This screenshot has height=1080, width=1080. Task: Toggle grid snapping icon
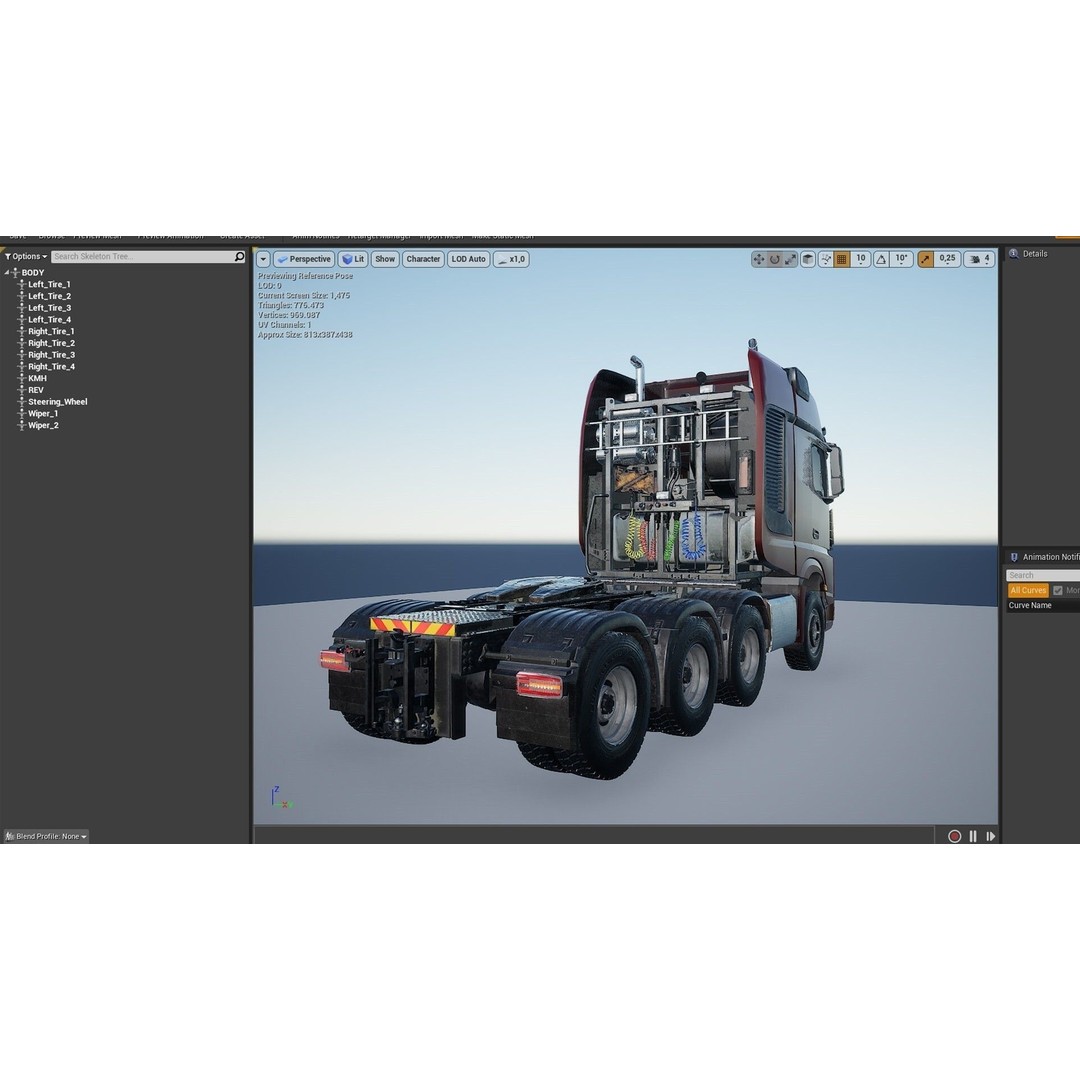(x=841, y=259)
